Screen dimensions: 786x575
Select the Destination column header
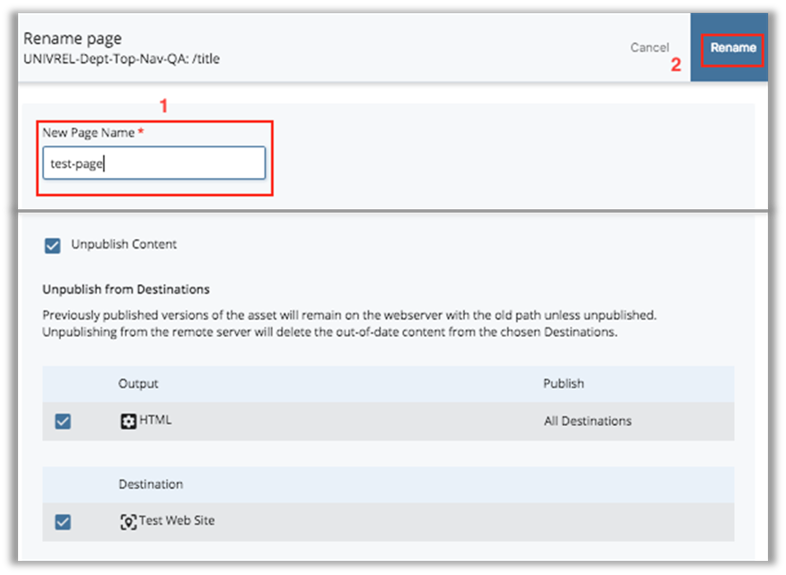[x=150, y=484]
